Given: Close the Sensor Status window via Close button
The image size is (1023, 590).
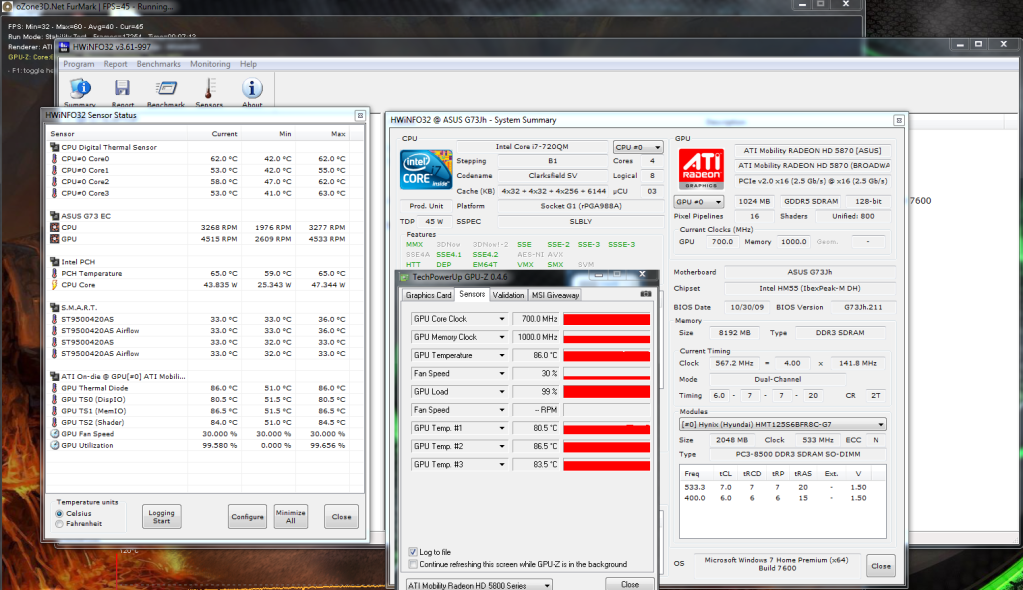Looking at the screenshot, I should point(341,517).
